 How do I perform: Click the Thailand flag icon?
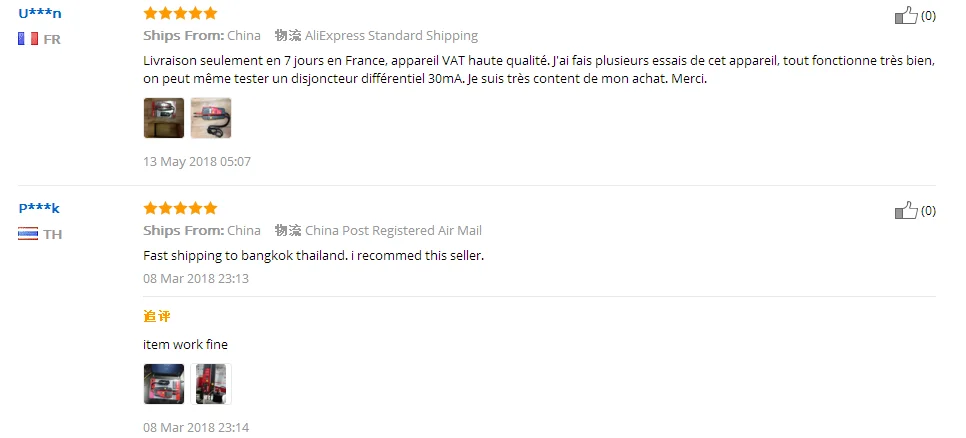(x=28, y=234)
